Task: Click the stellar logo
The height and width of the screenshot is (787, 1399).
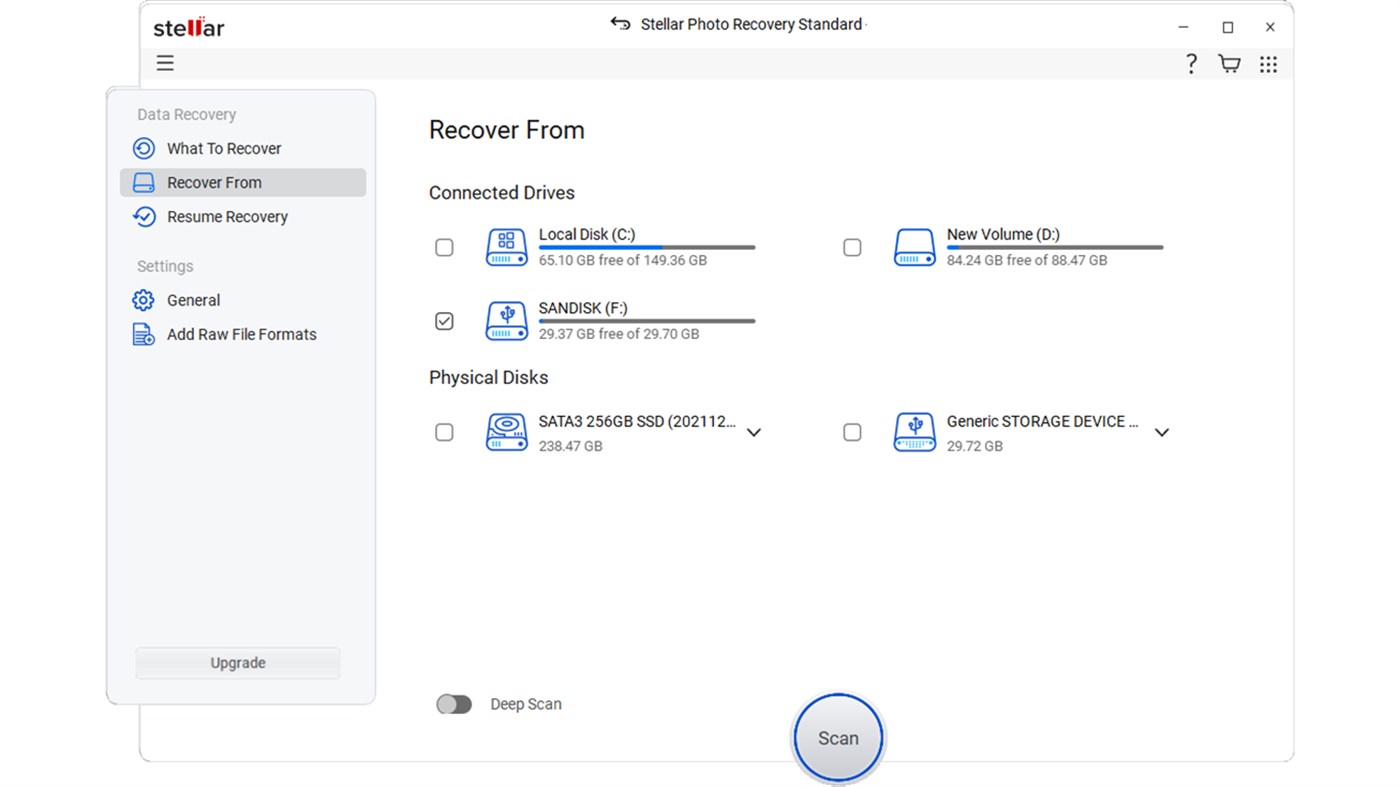Action: point(187,28)
